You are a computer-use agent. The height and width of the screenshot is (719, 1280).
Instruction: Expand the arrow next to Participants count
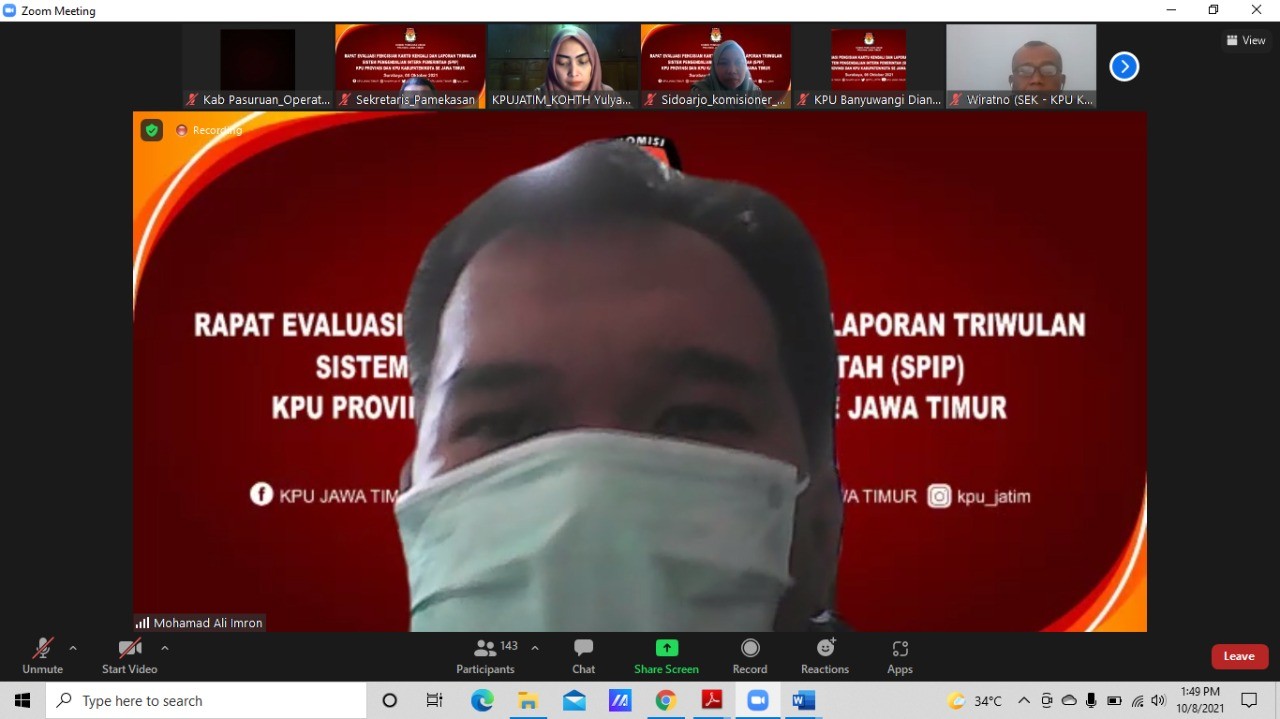(535, 648)
